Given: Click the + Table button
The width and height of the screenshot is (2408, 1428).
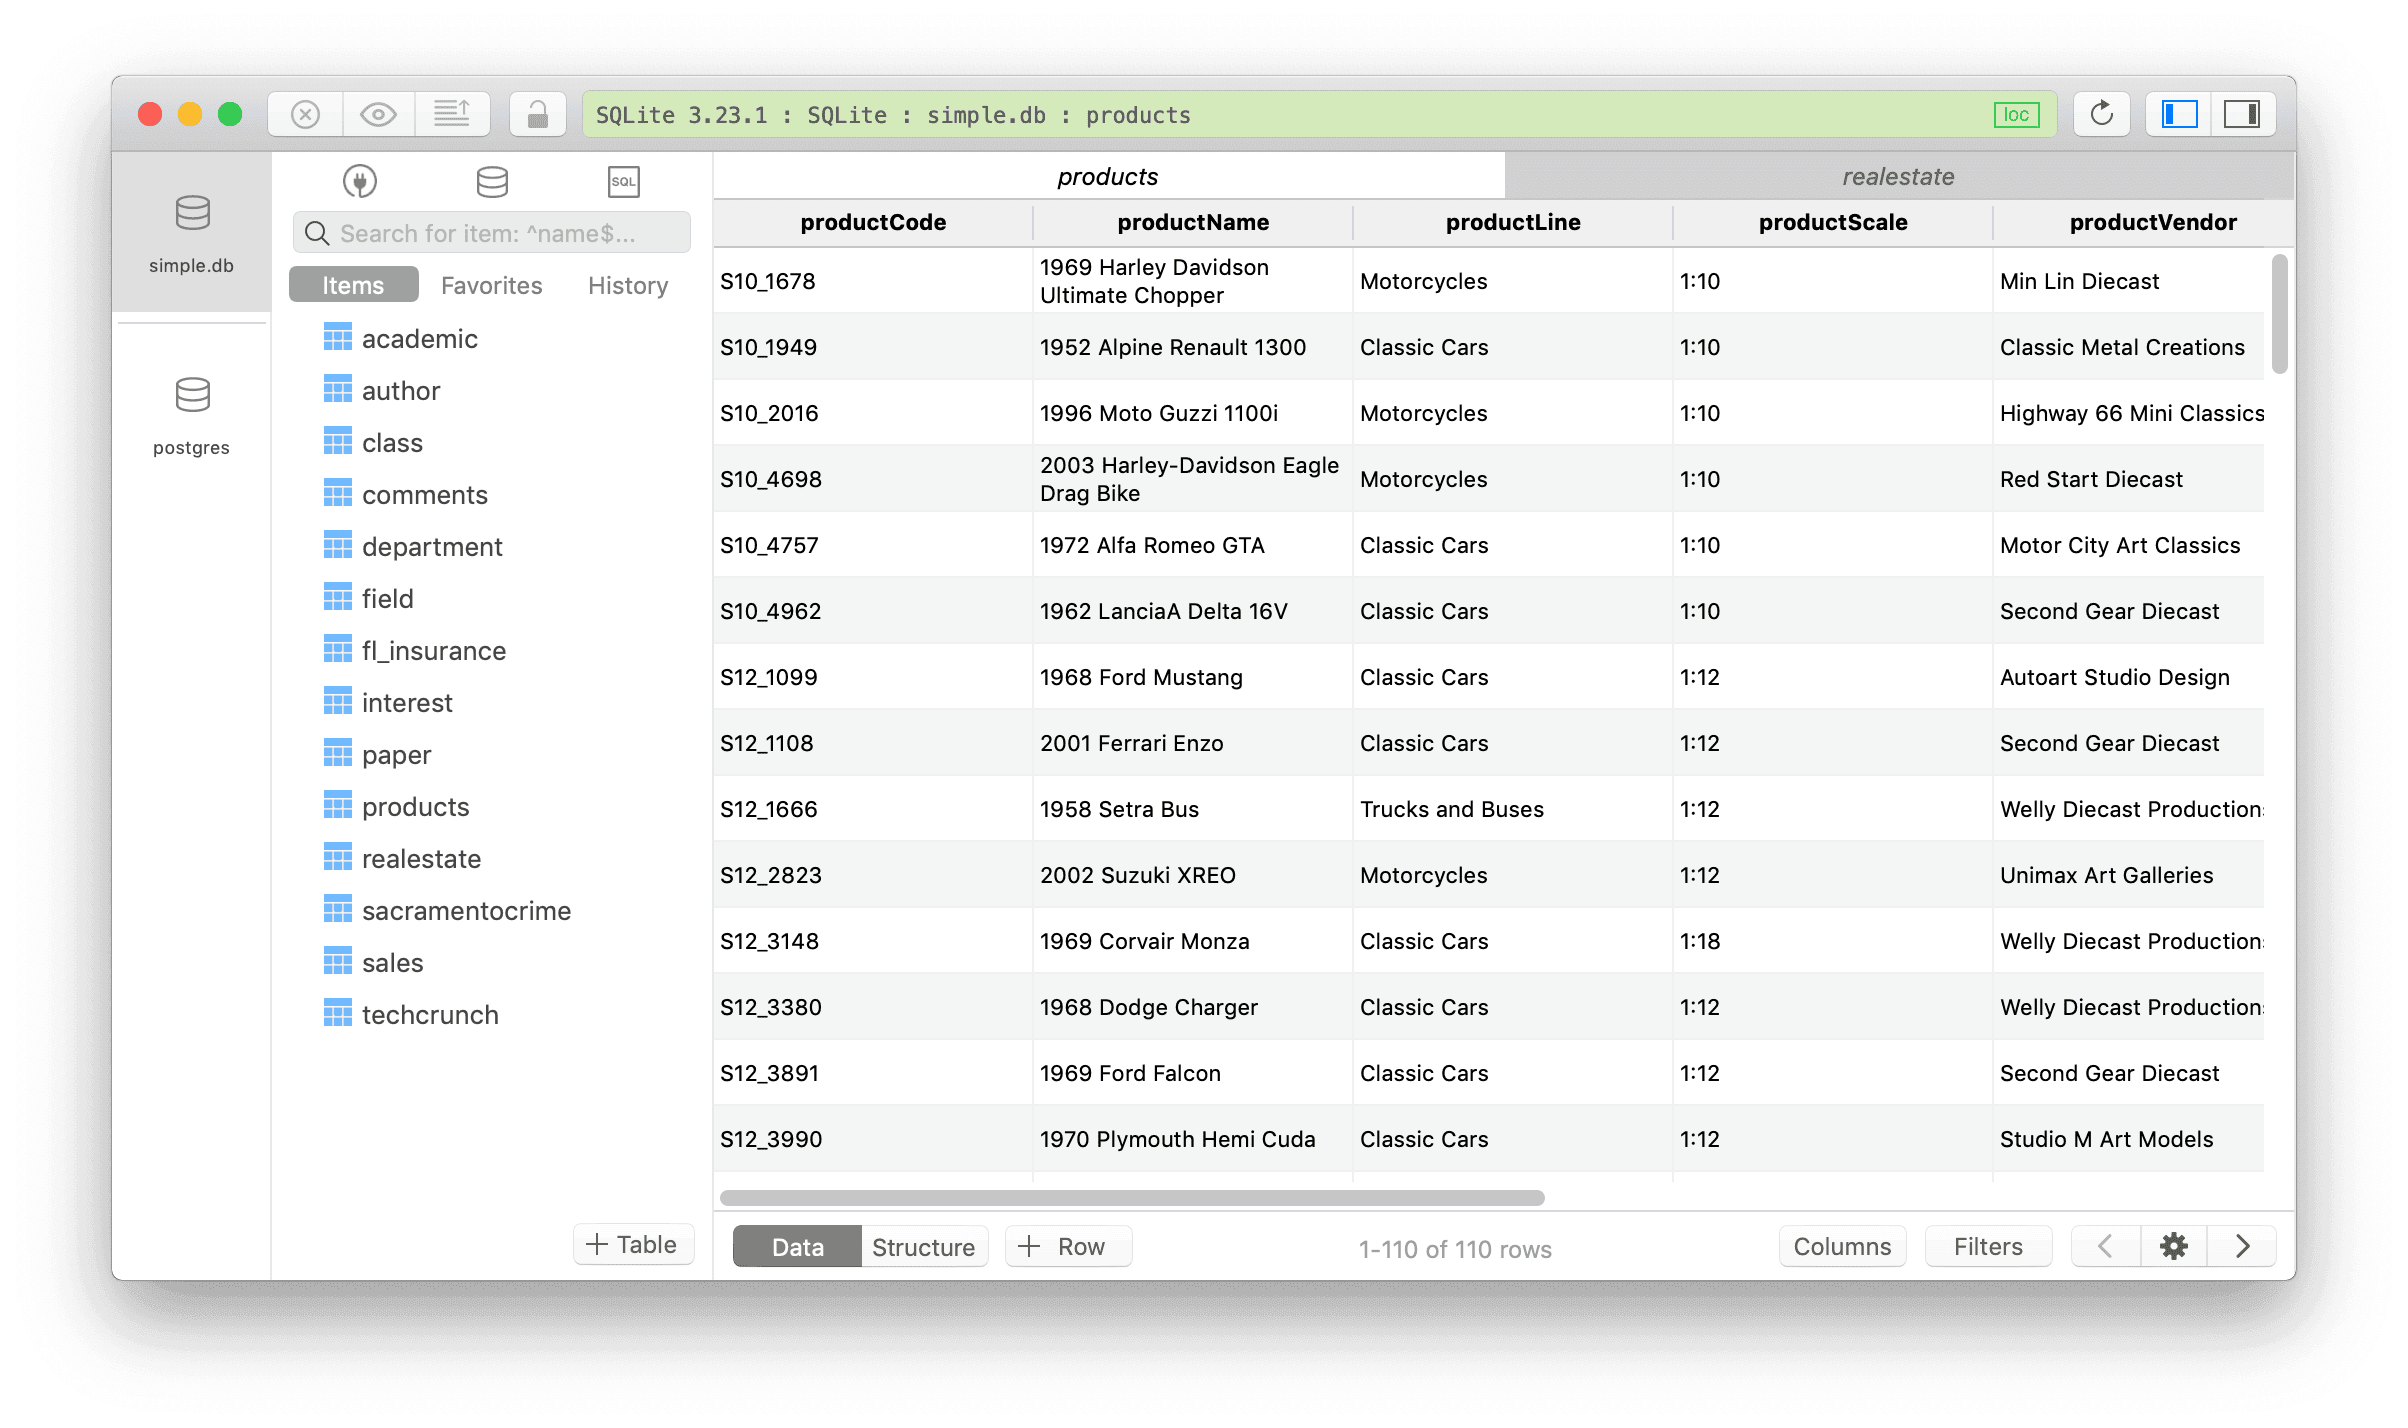Looking at the screenshot, I should tap(633, 1244).
